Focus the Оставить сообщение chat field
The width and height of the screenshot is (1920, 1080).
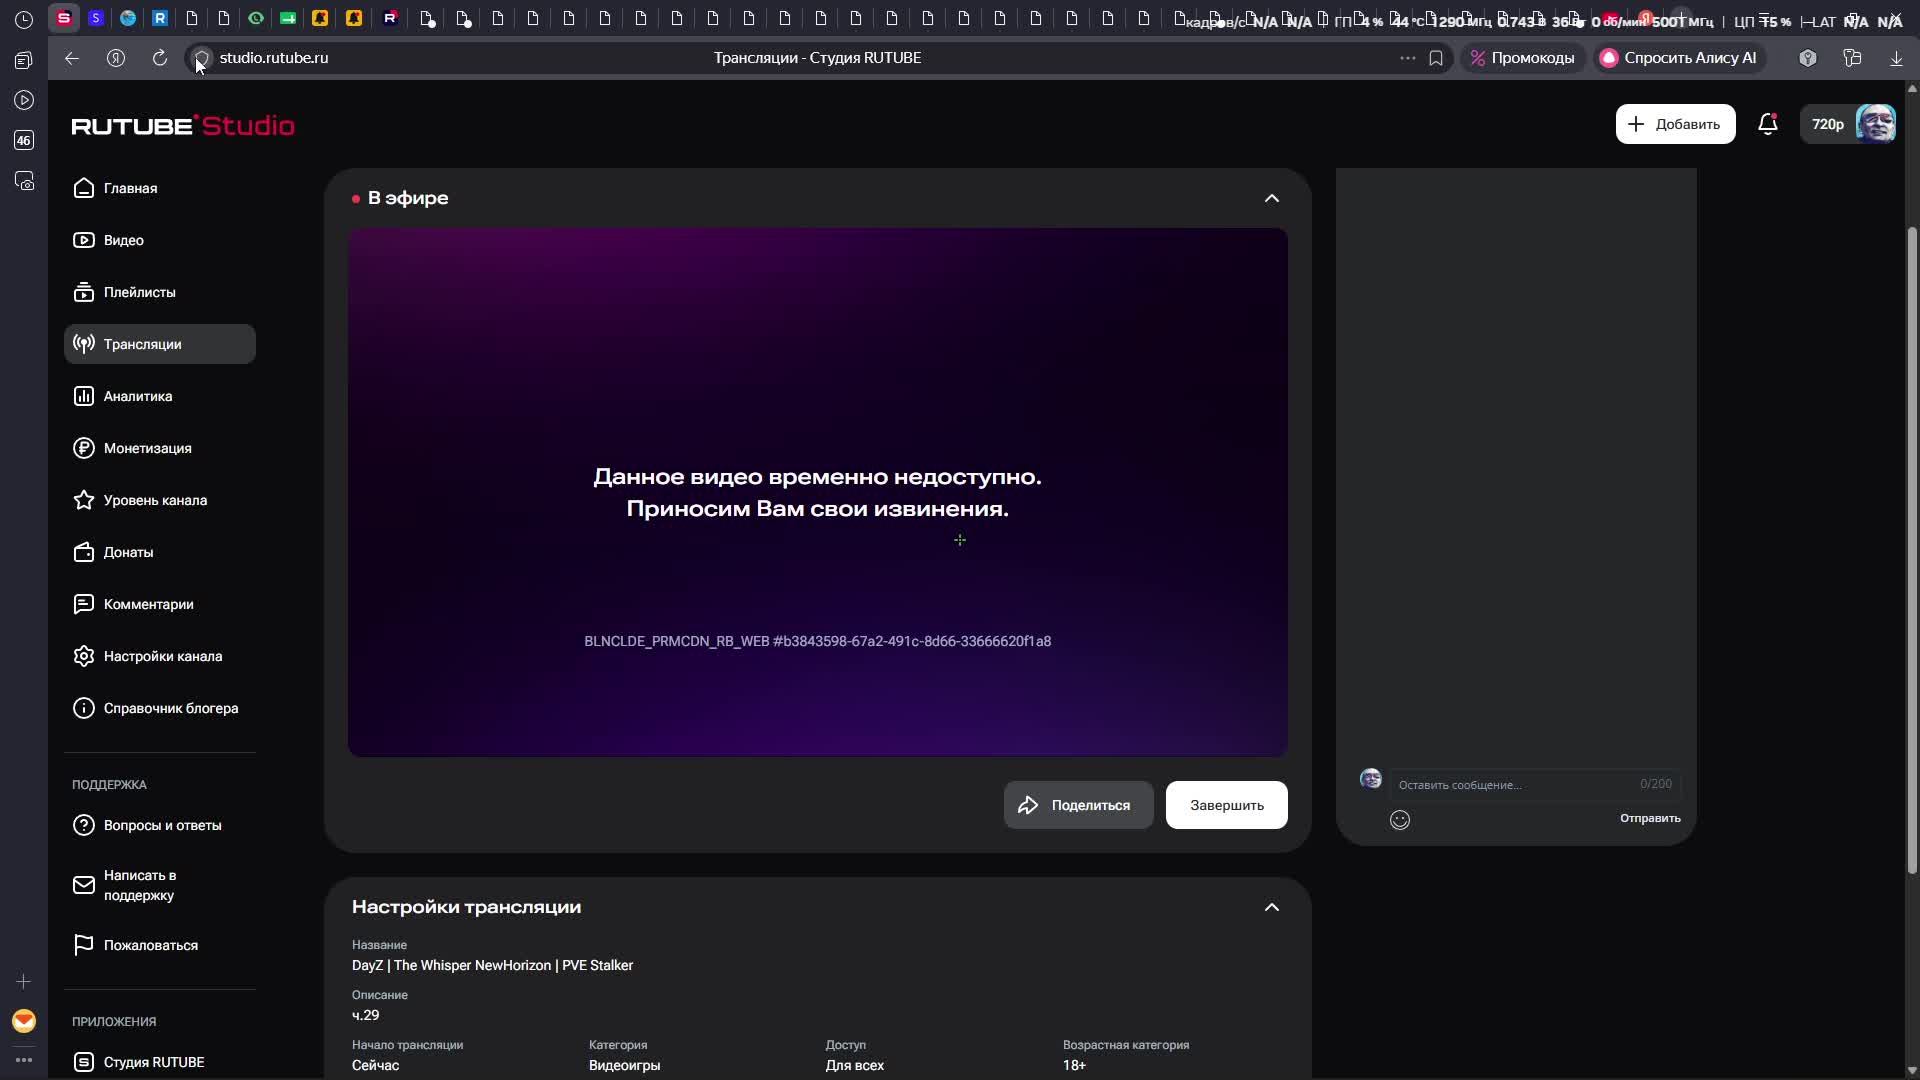click(x=1535, y=784)
